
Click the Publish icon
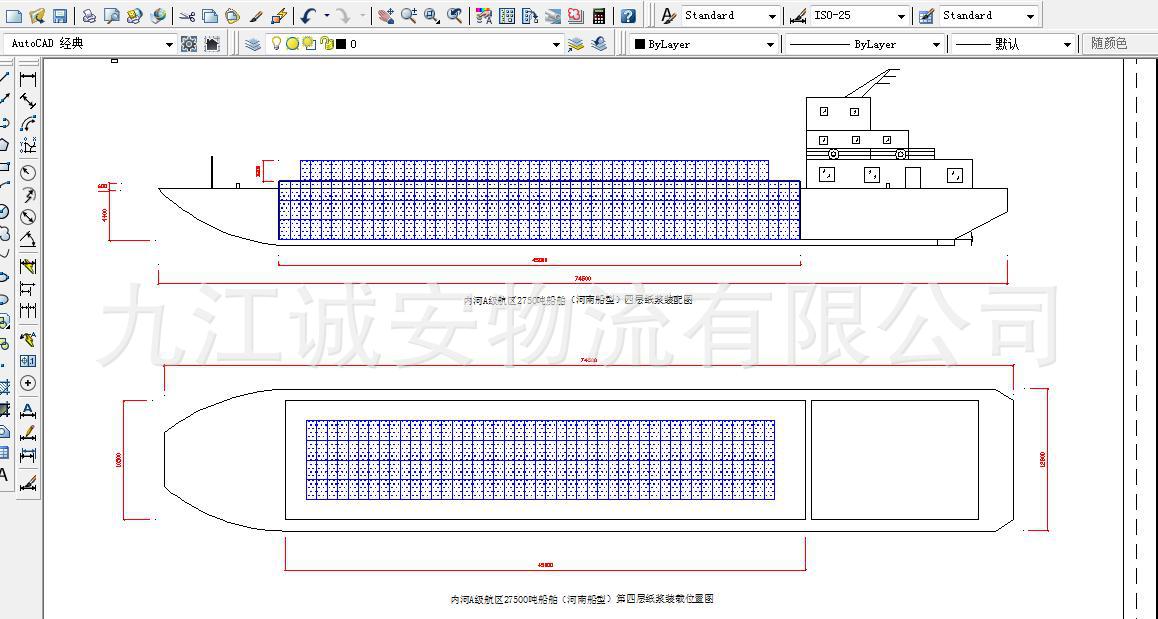click(134, 16)
